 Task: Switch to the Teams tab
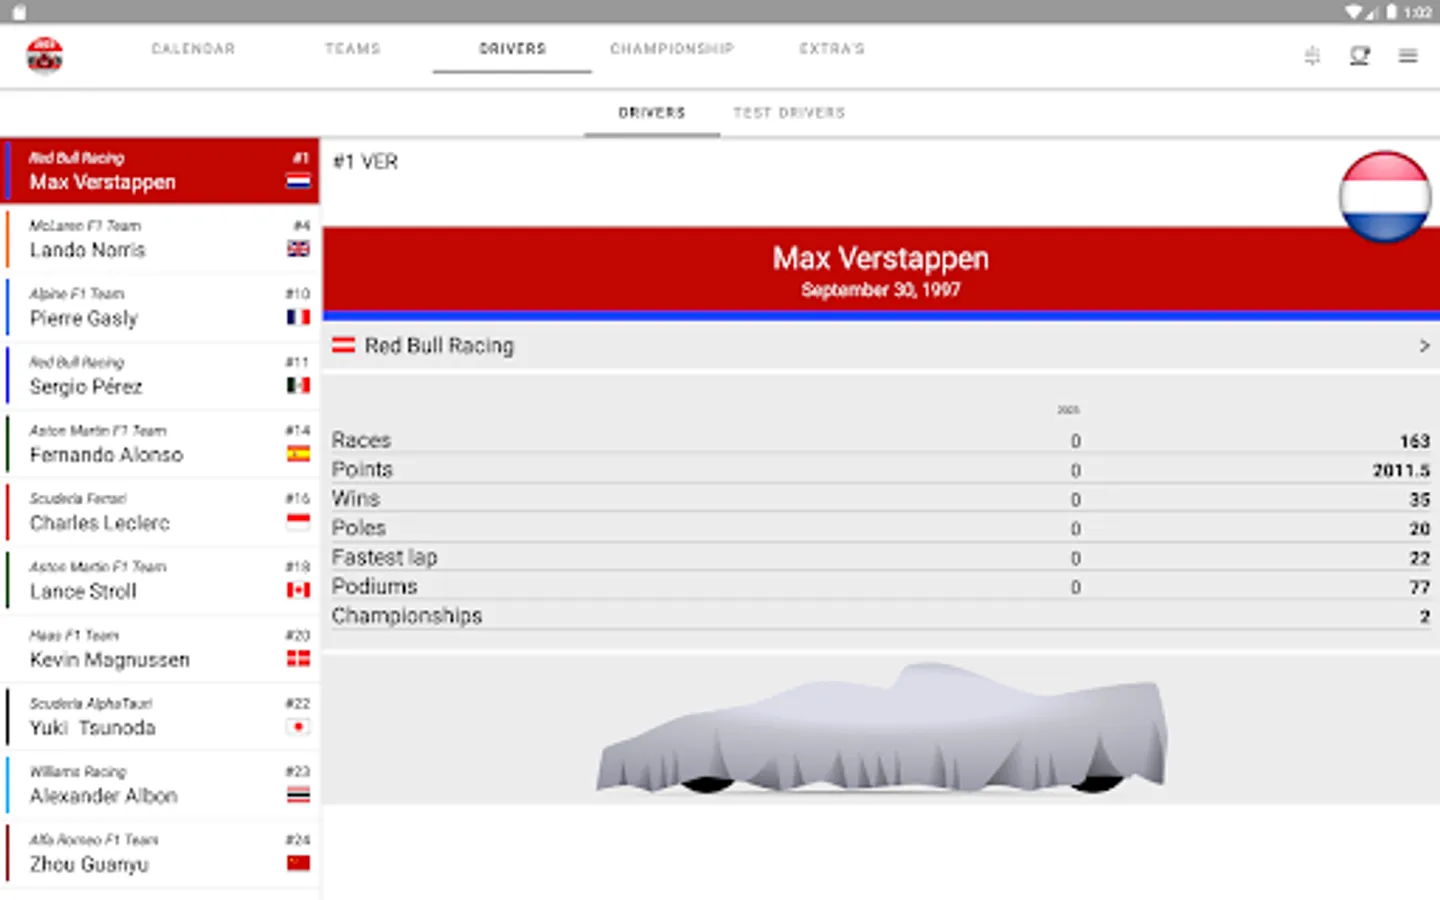[x=353, y=48]
